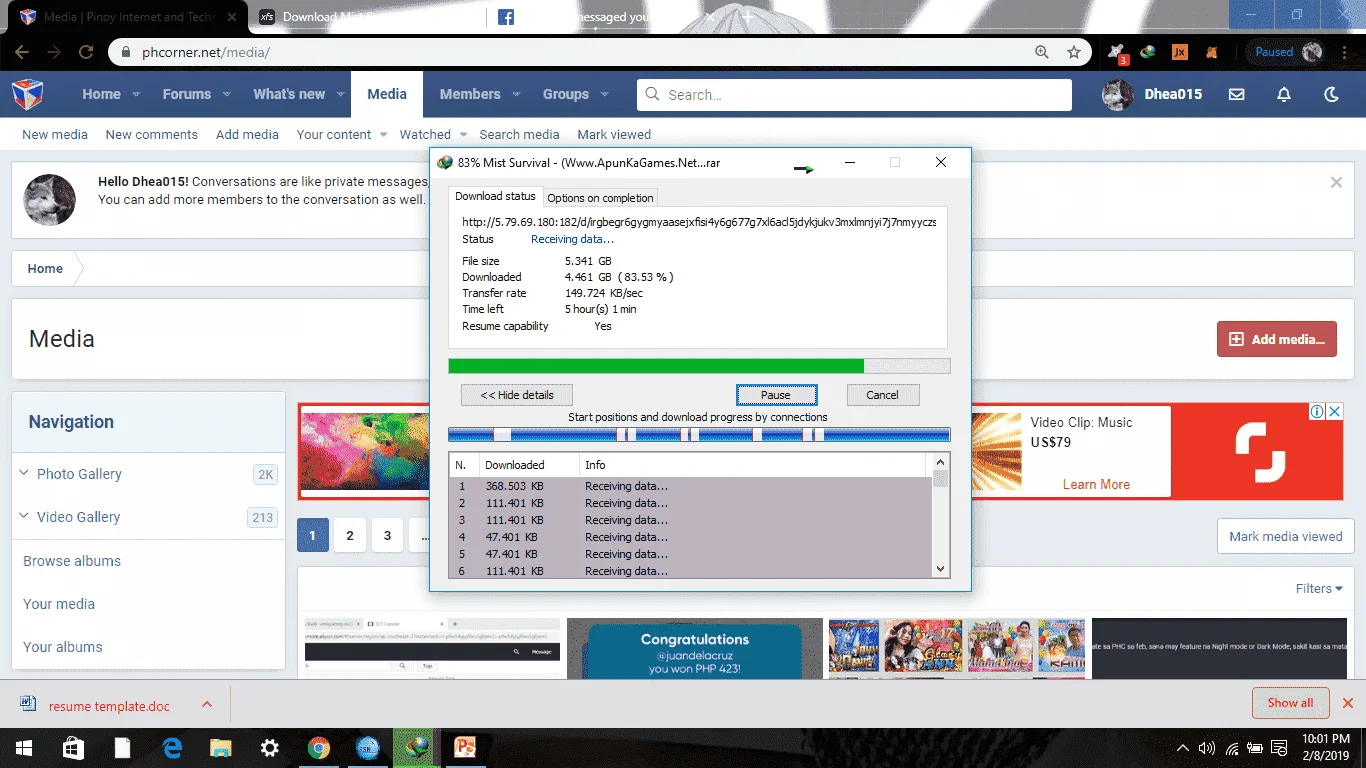Pause the Mist Survival download

pyautogui.click(x=776, y=395)
